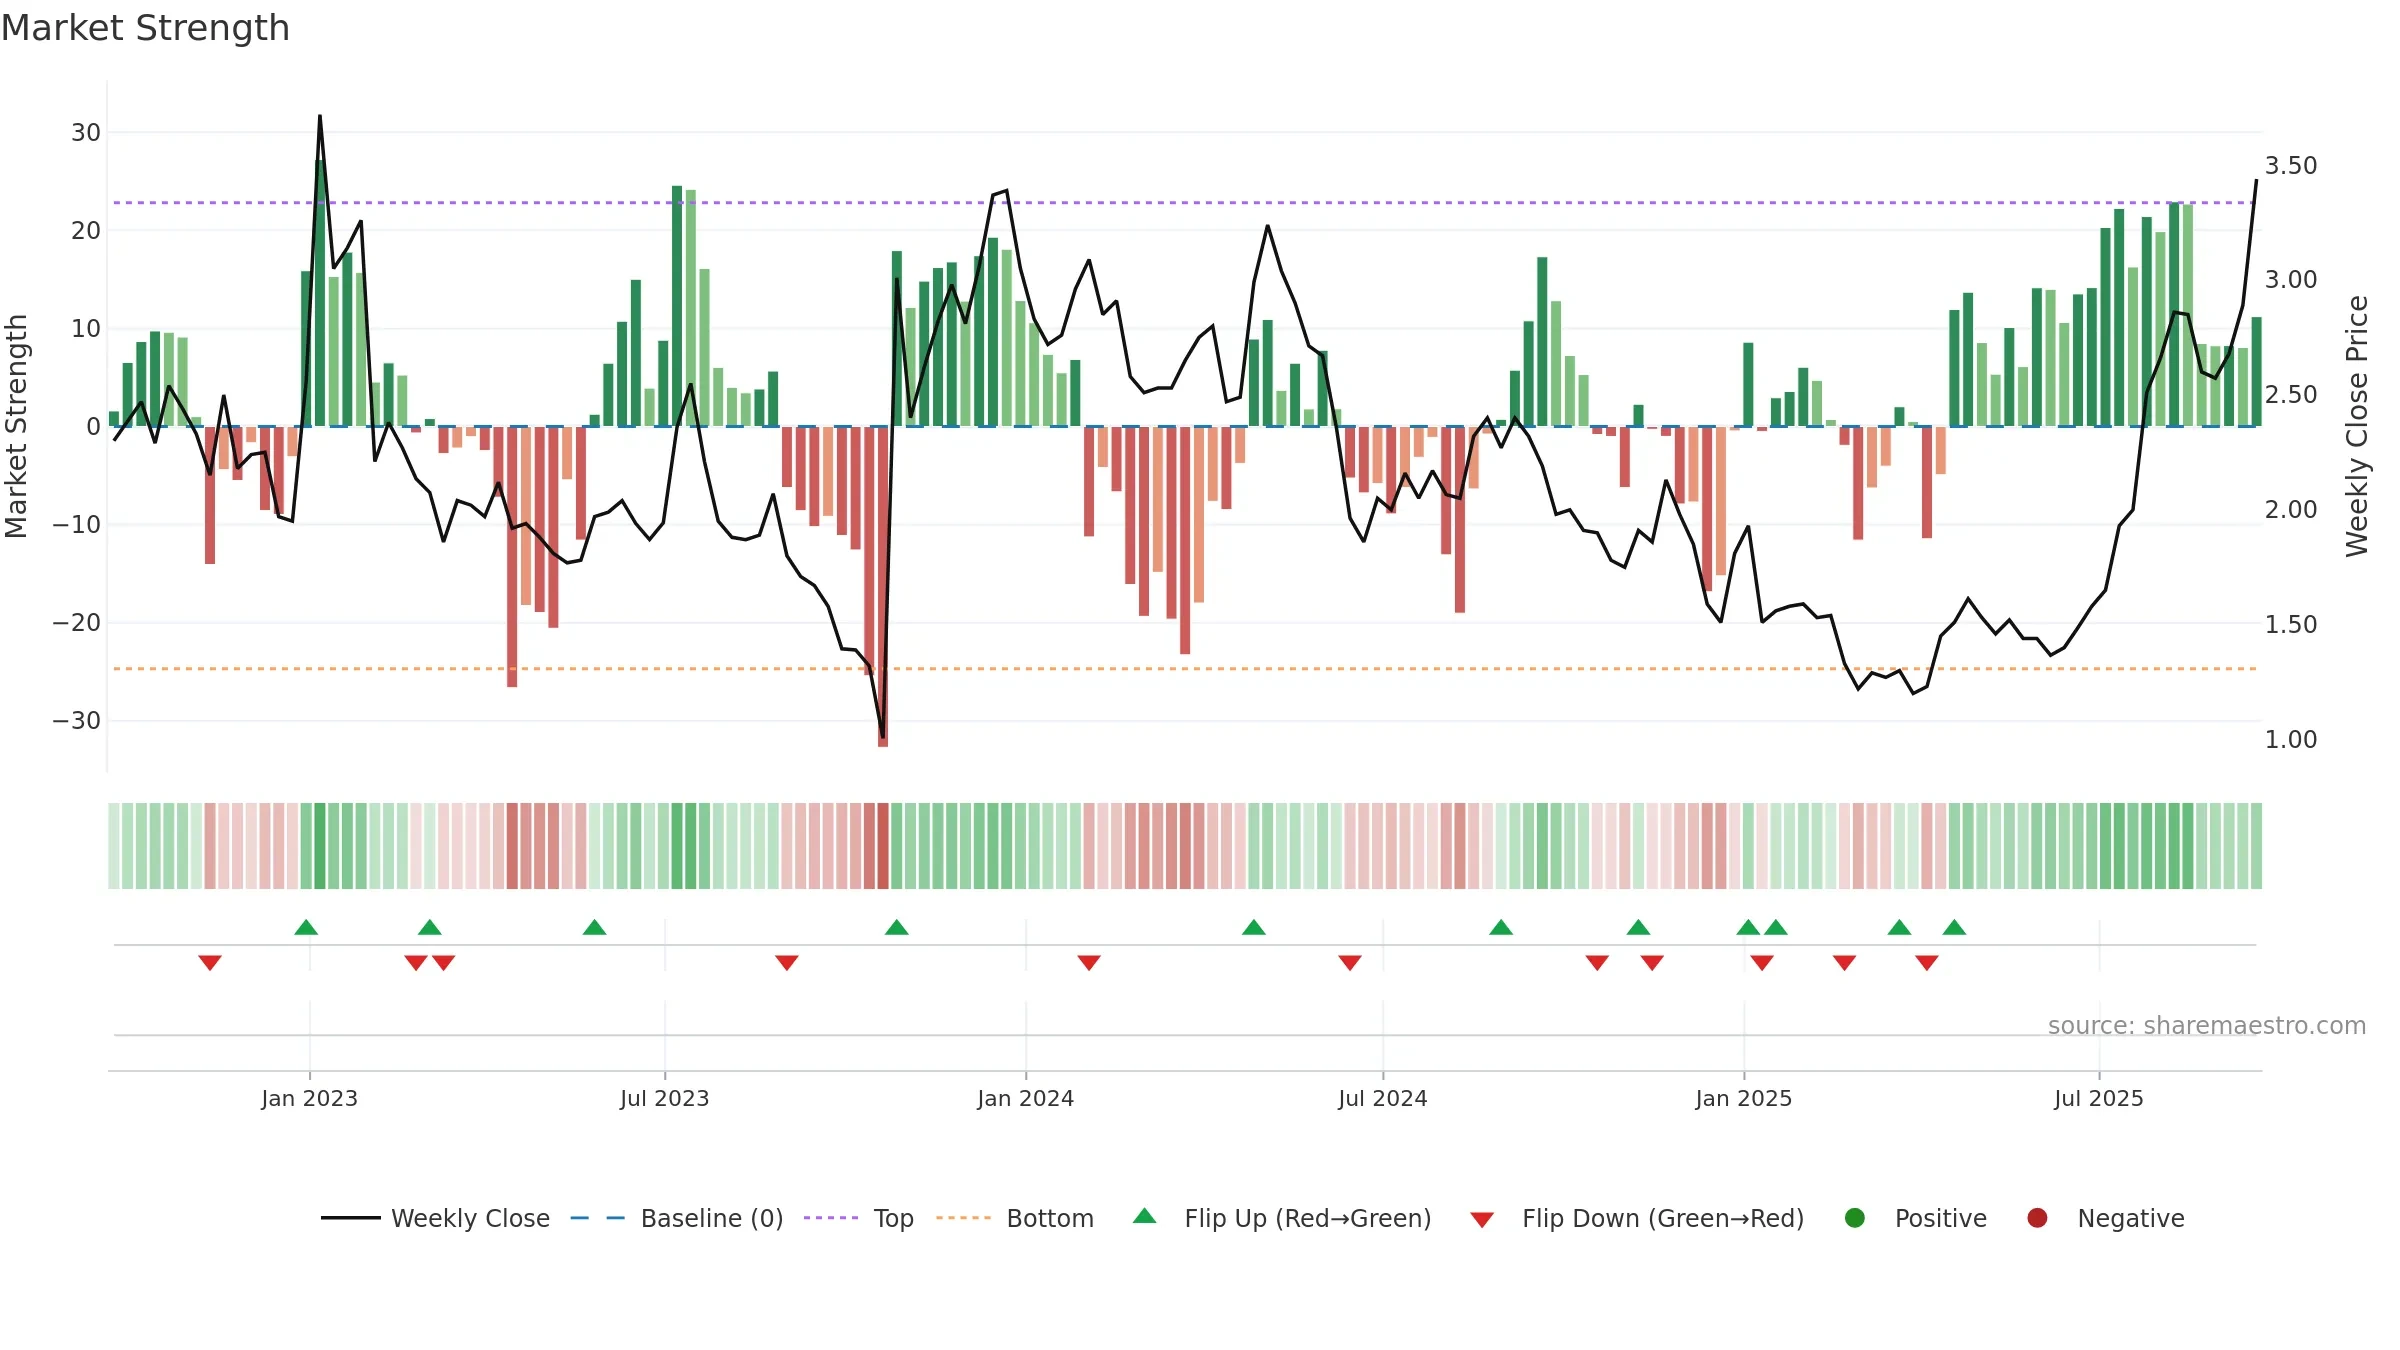Click the red Flip Down legend triangle icon
2400x1350 pixels.
point(1483,1220)
